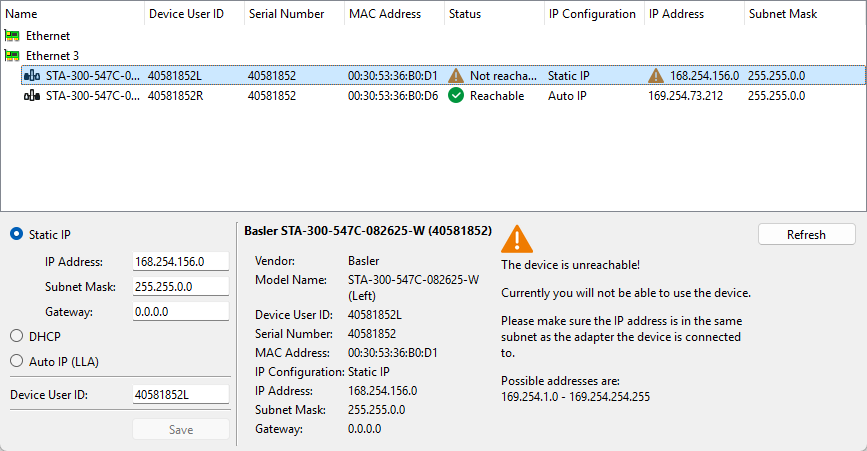867x451 pixels.
Task: Click the Static IP cell in device list
Action: point(568,76)
